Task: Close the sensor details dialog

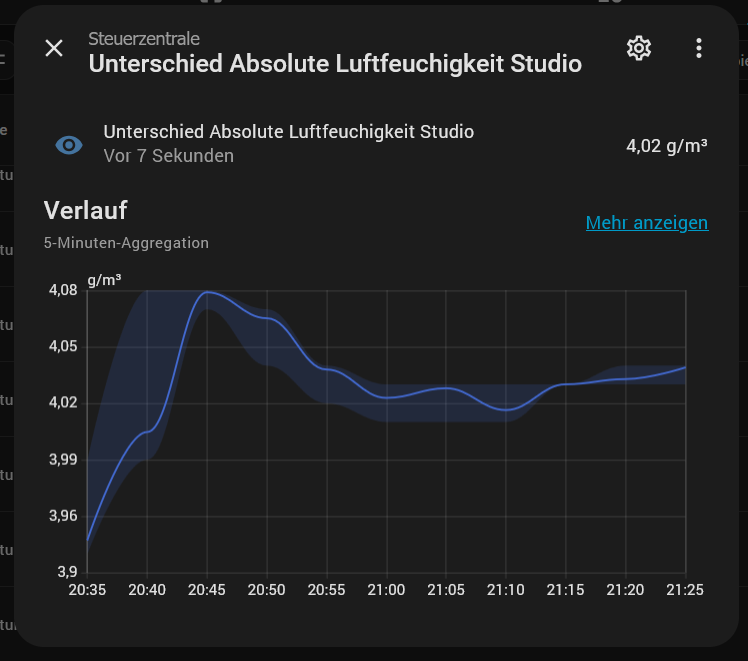Action: [x=54, y=49]
